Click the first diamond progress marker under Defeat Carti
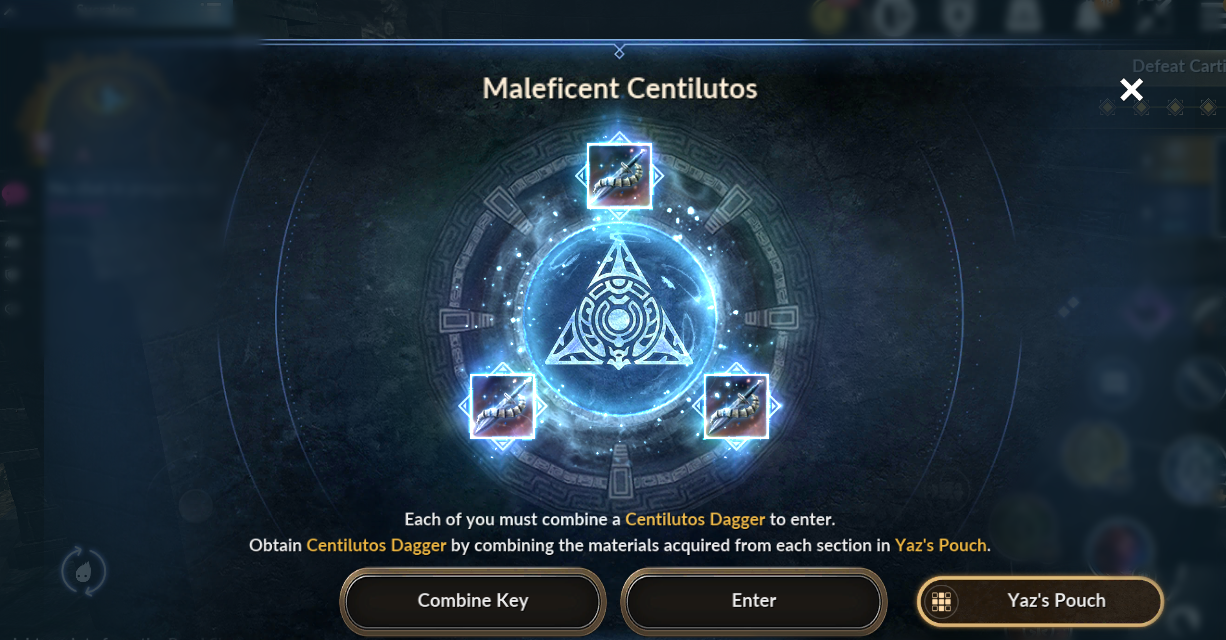 pos(1107,107)
